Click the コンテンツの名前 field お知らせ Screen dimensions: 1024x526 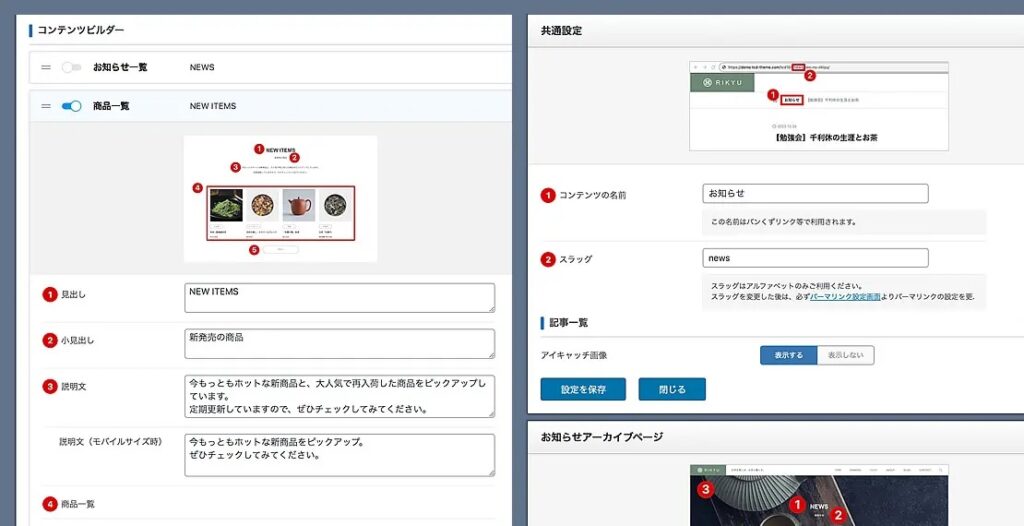(815, 193)
